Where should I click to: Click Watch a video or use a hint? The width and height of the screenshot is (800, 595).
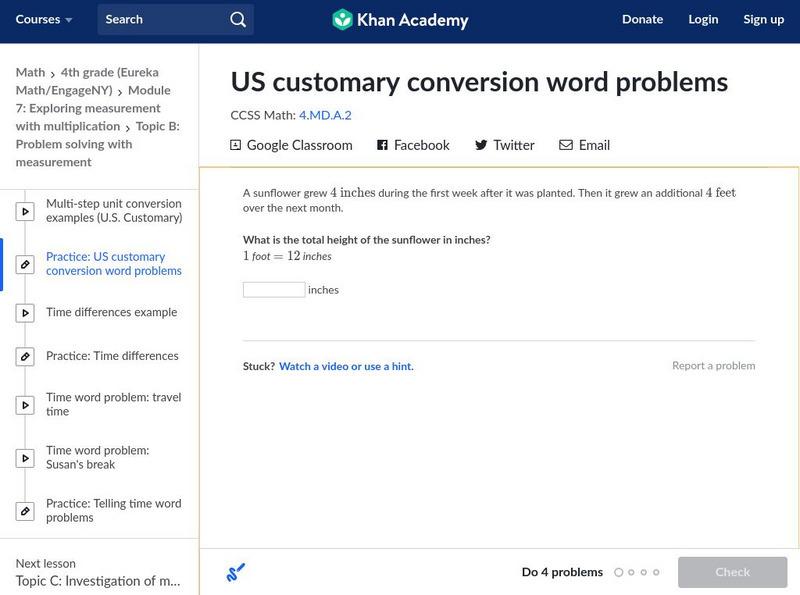pyautogui.click(x=345, y=366)
